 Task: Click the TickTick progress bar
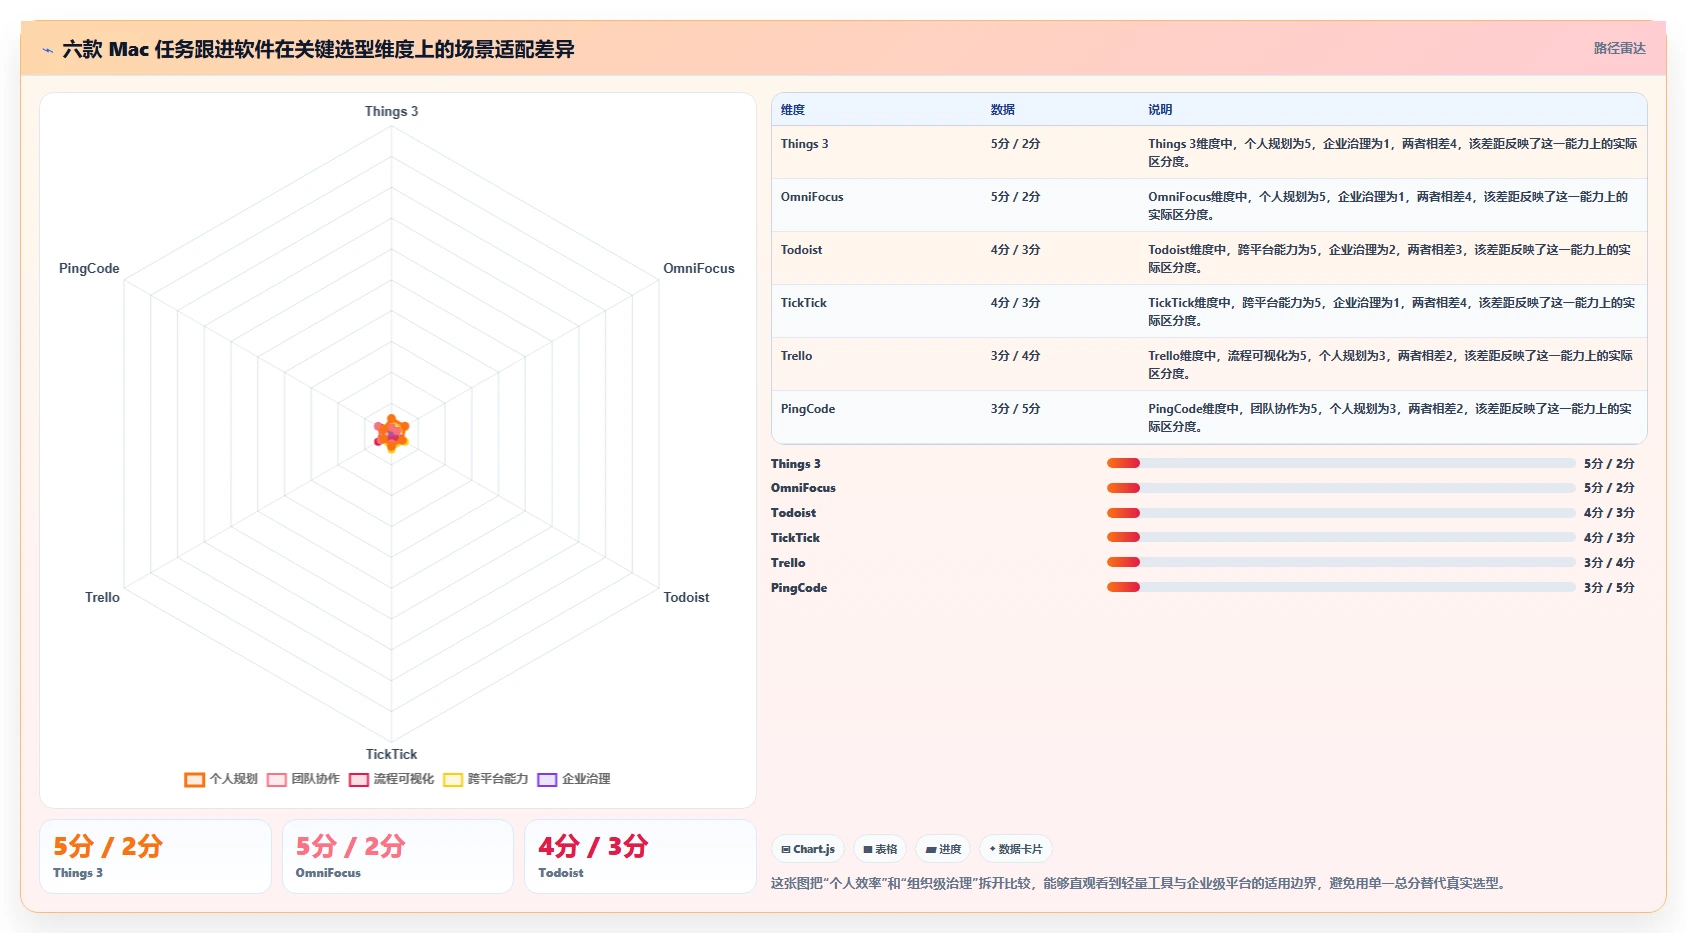(1341, 538)
